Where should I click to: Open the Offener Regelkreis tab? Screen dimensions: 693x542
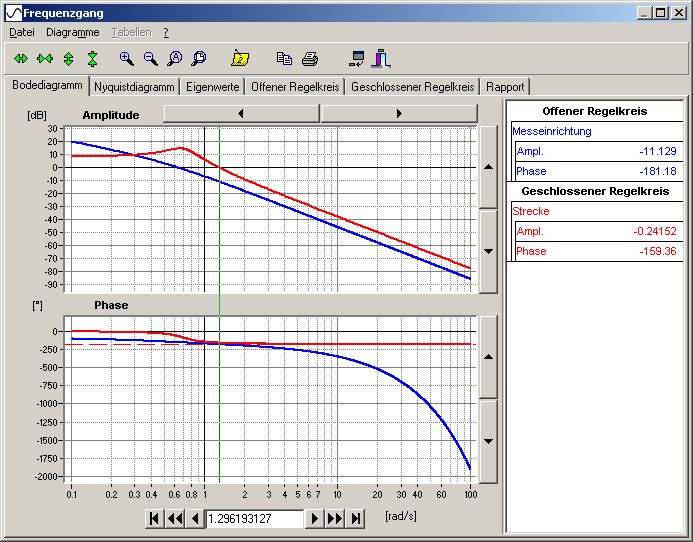295,87
